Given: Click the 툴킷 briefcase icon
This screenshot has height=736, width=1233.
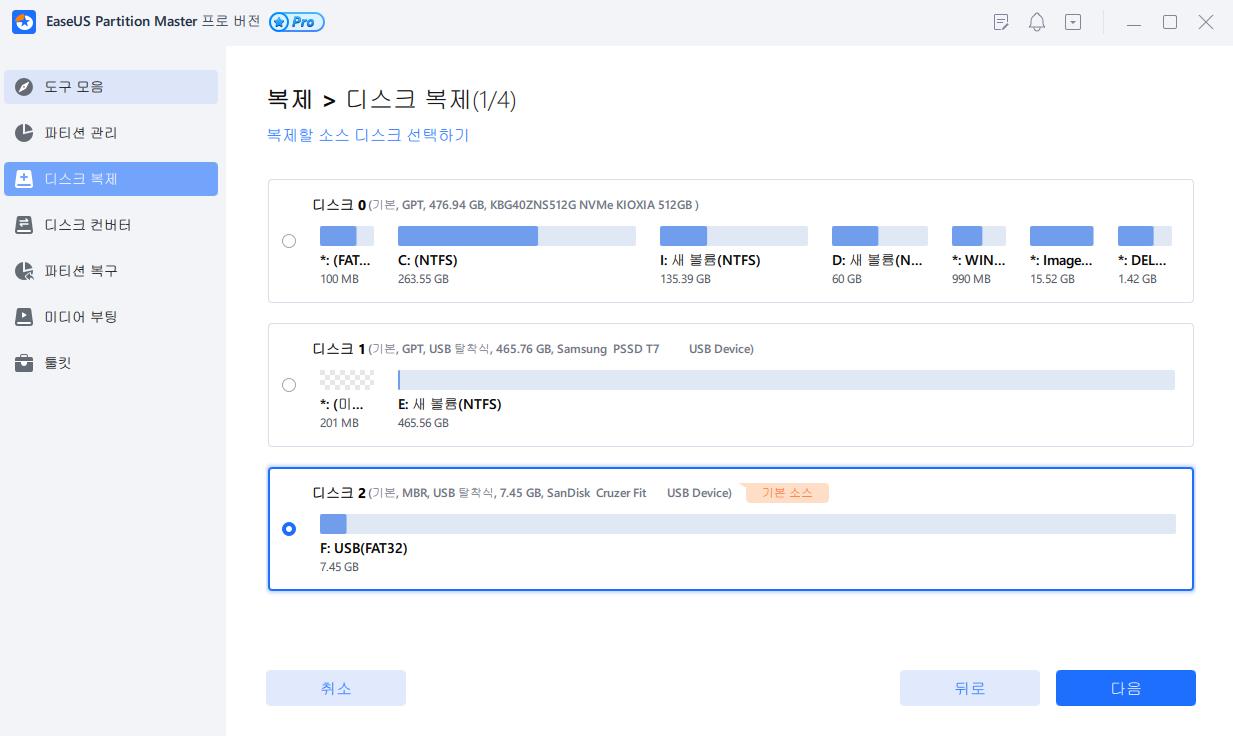Looking at the screenshot, I should click(25, 363).
